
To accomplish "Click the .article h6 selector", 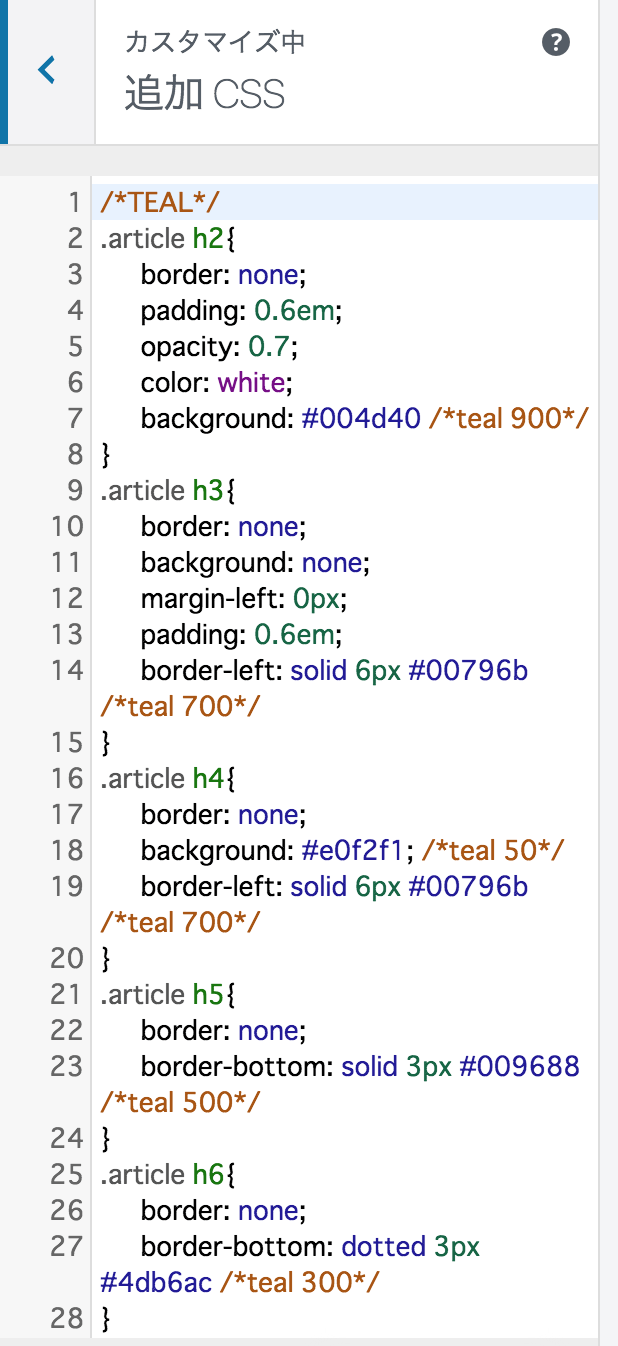I will (x=168, y=1175).
